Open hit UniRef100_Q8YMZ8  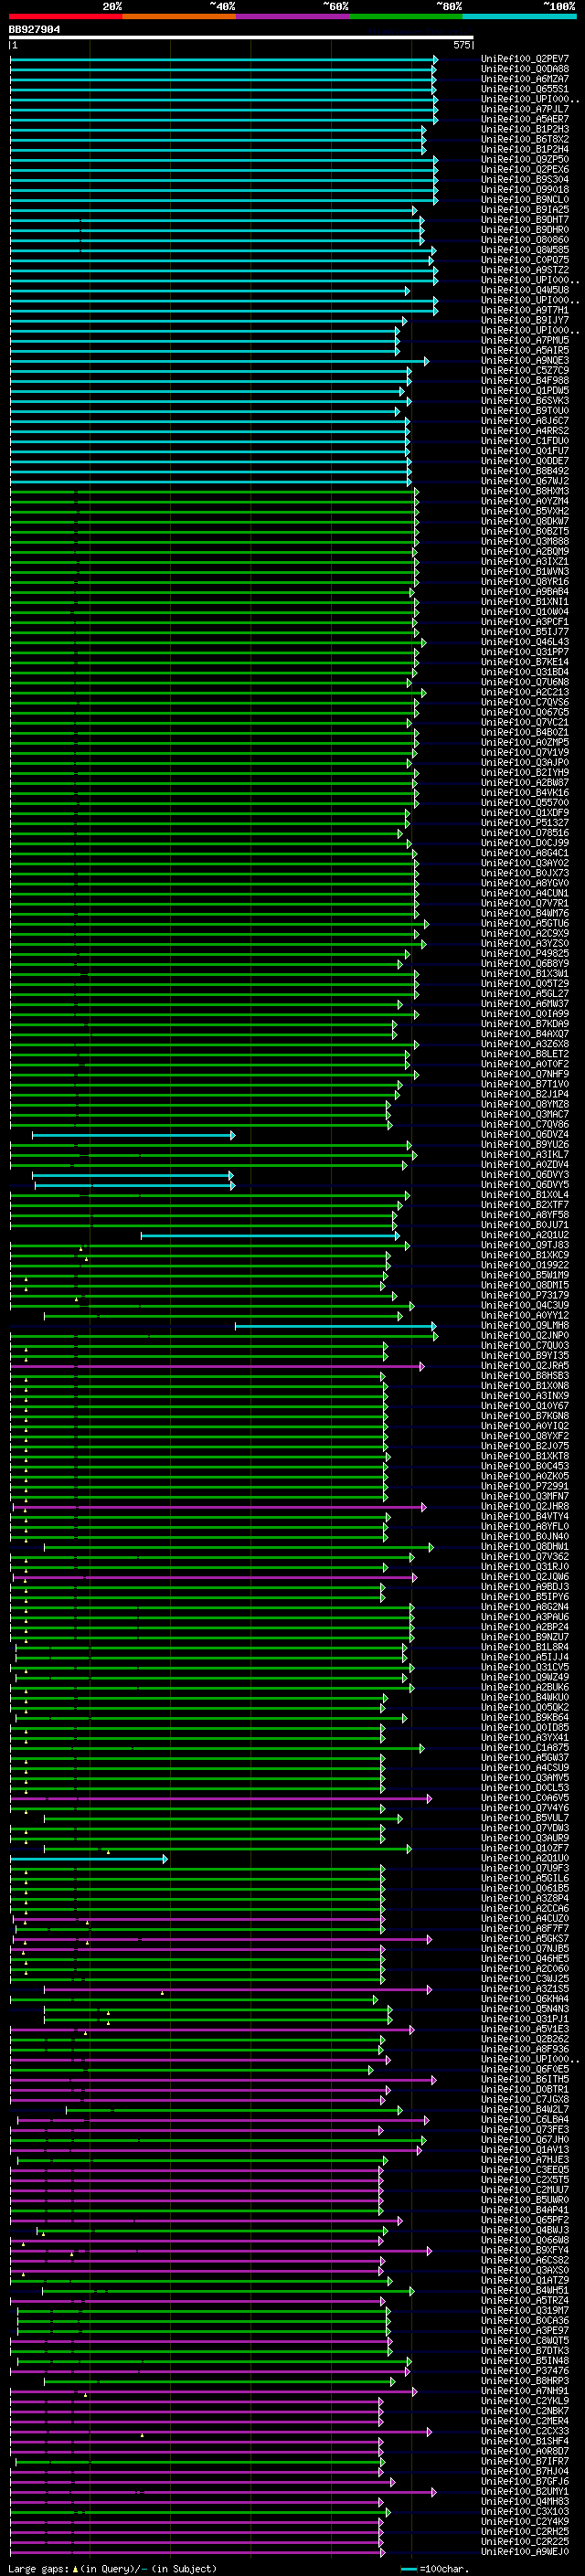point(524,1104)
